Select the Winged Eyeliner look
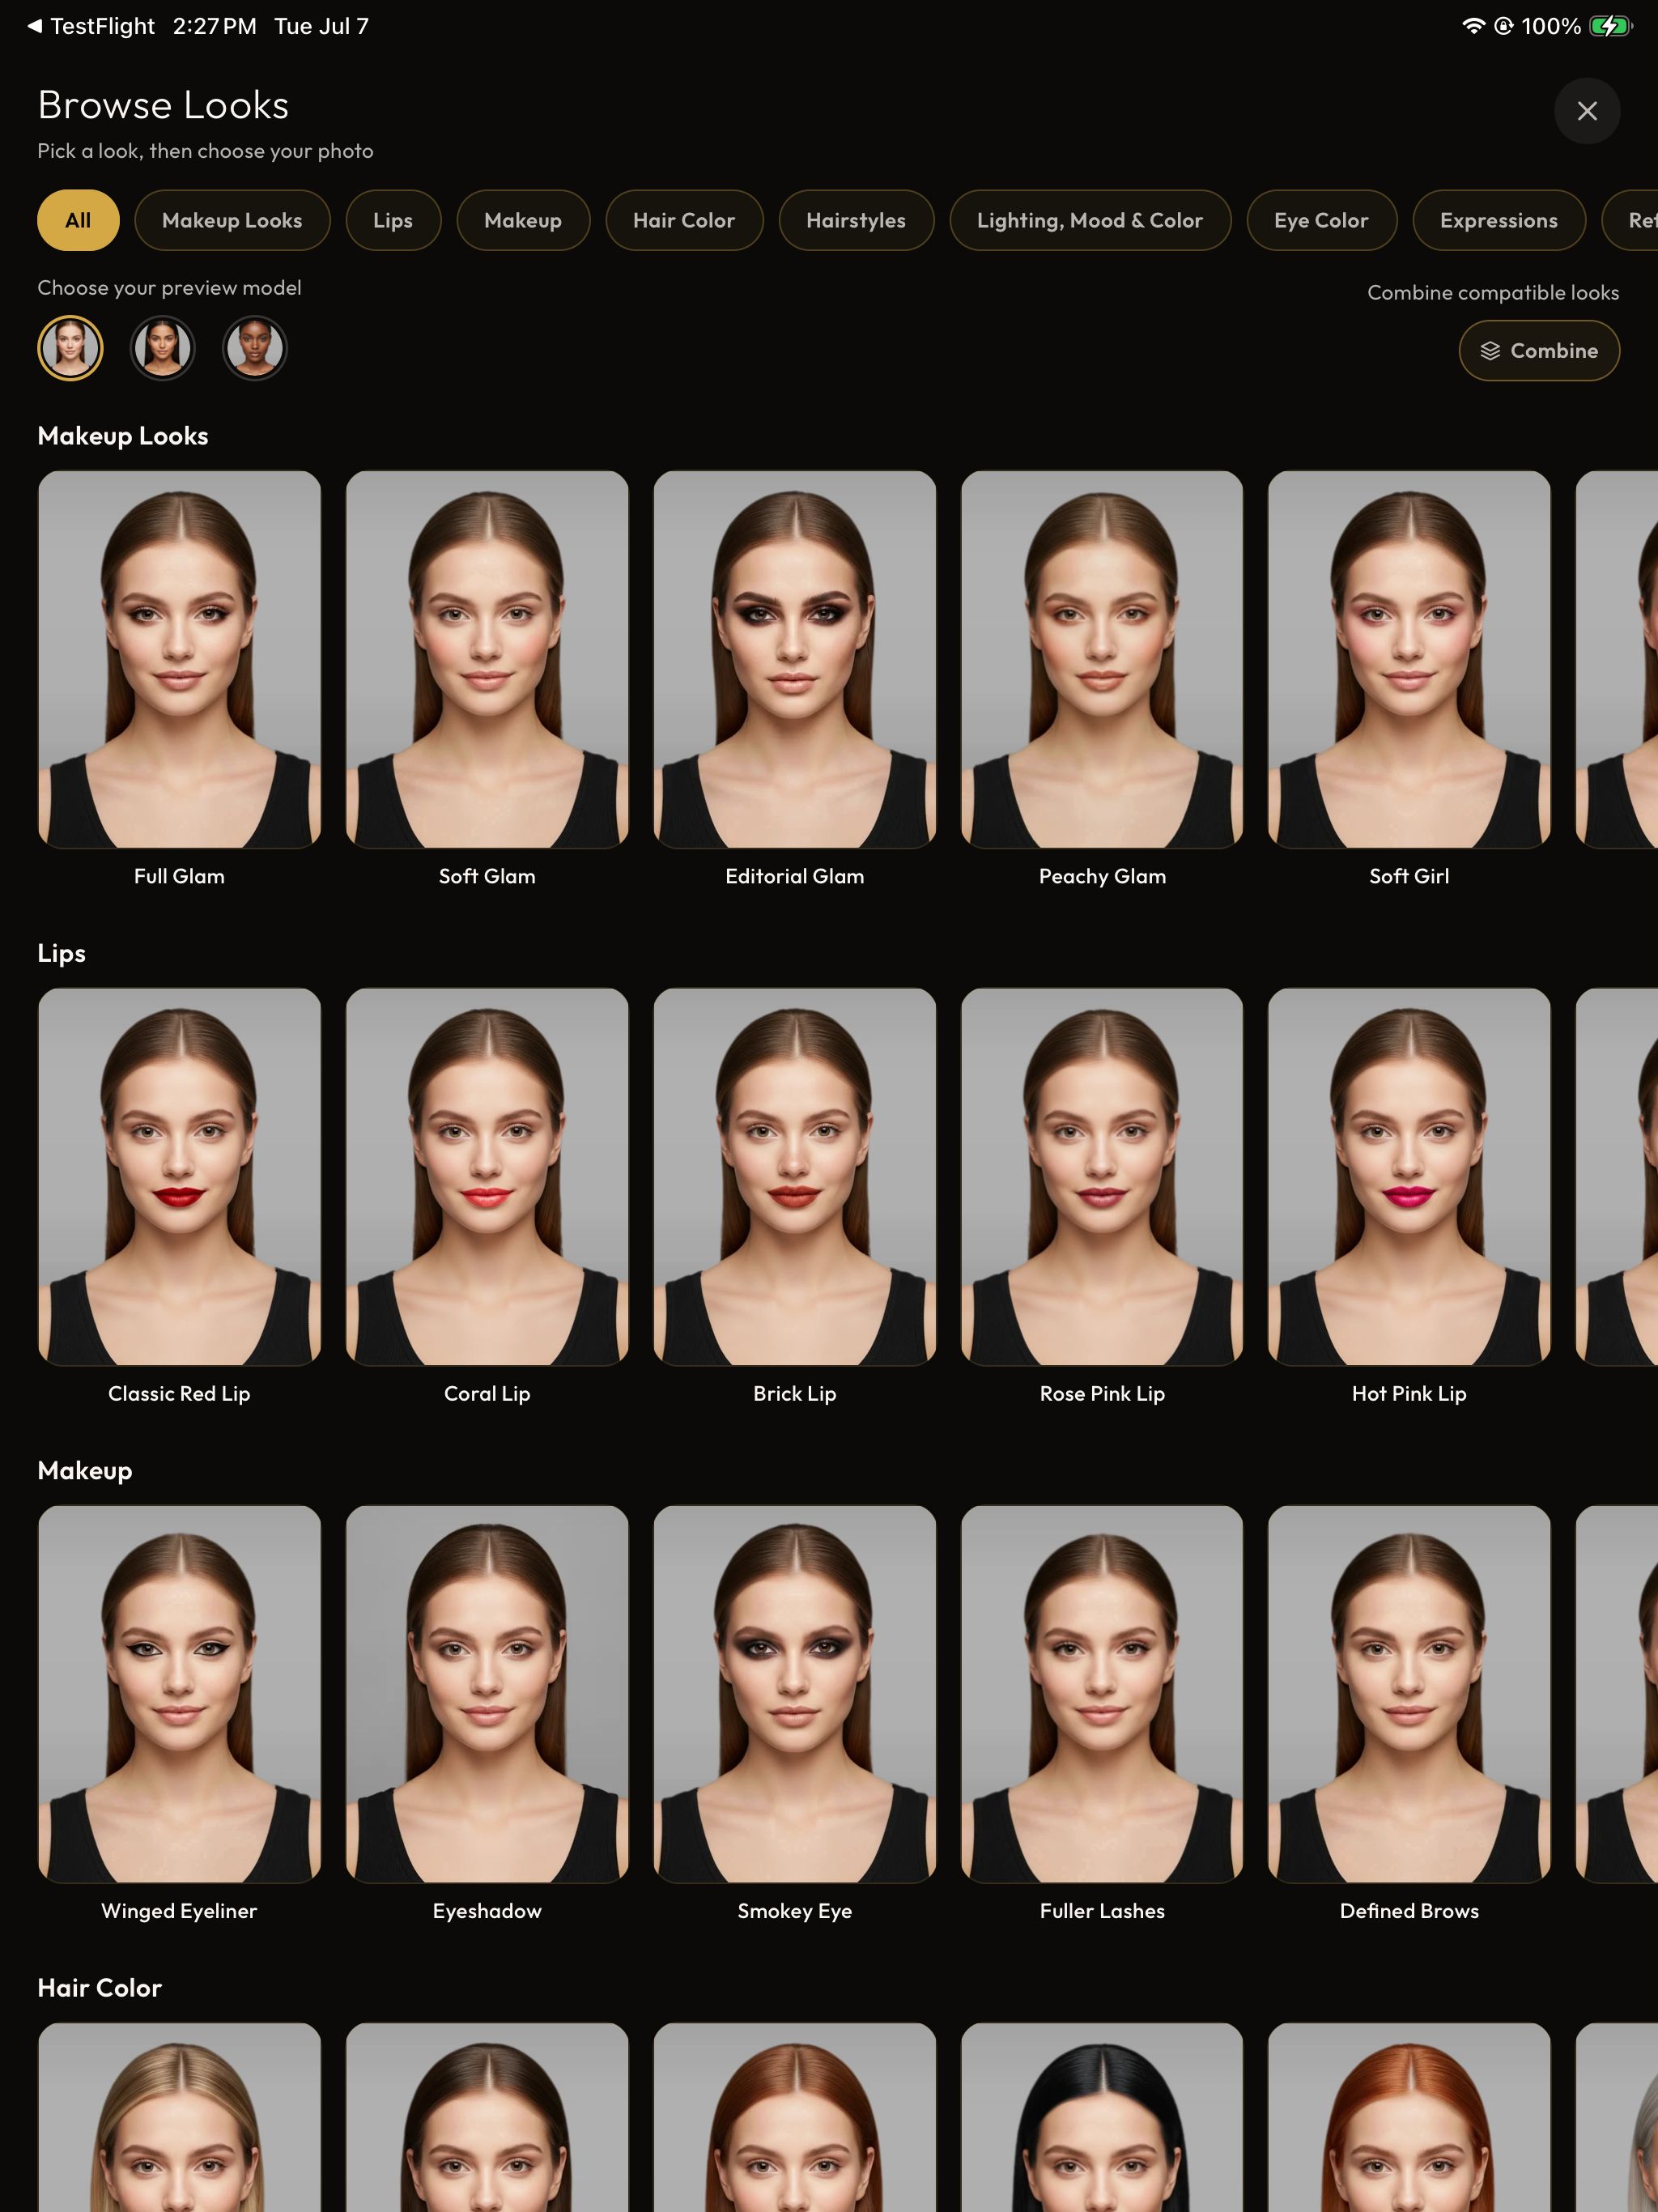 [x=180, y=1694]
